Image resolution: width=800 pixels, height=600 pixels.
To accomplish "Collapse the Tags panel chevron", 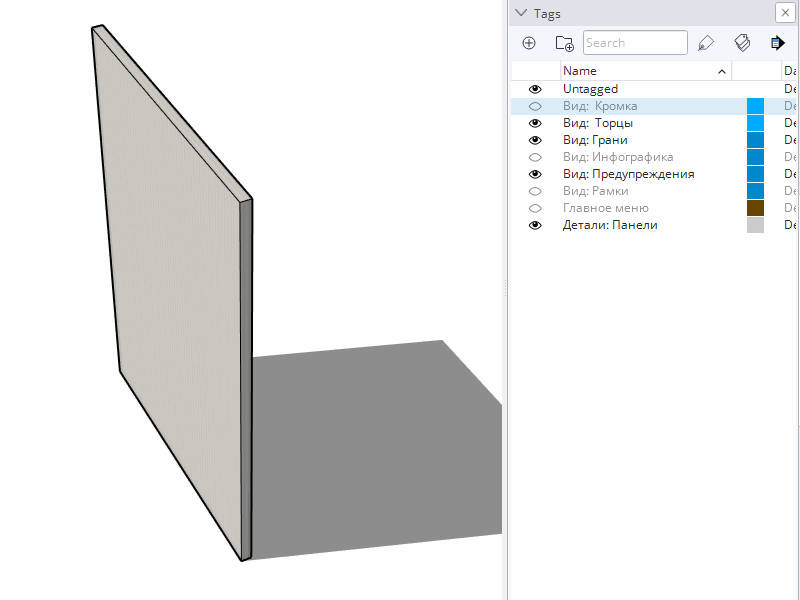I will pyautogui.click(x=521, y=14).
